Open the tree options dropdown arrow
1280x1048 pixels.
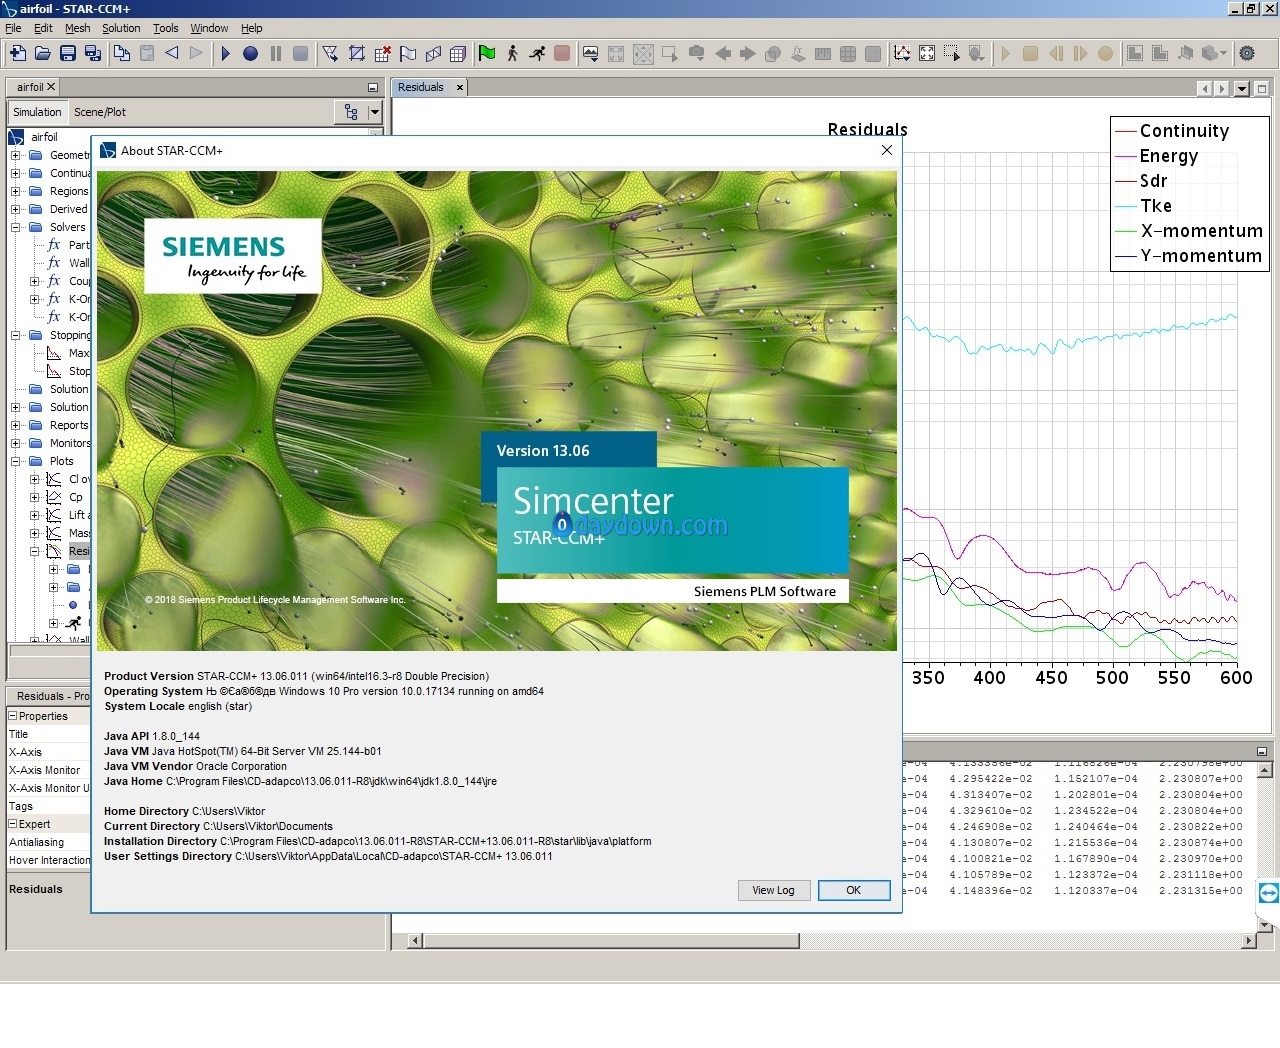(x=375, y=112)
